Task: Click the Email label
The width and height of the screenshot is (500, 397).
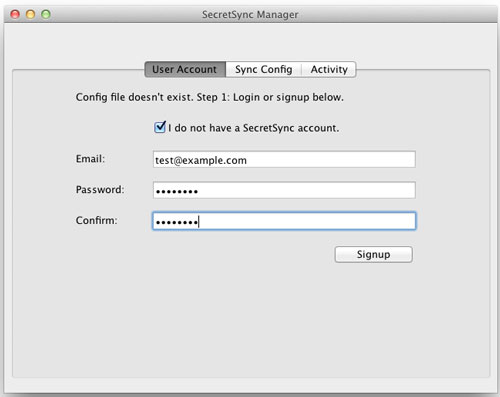Action: pyautogui.click(x=90, y=159)
